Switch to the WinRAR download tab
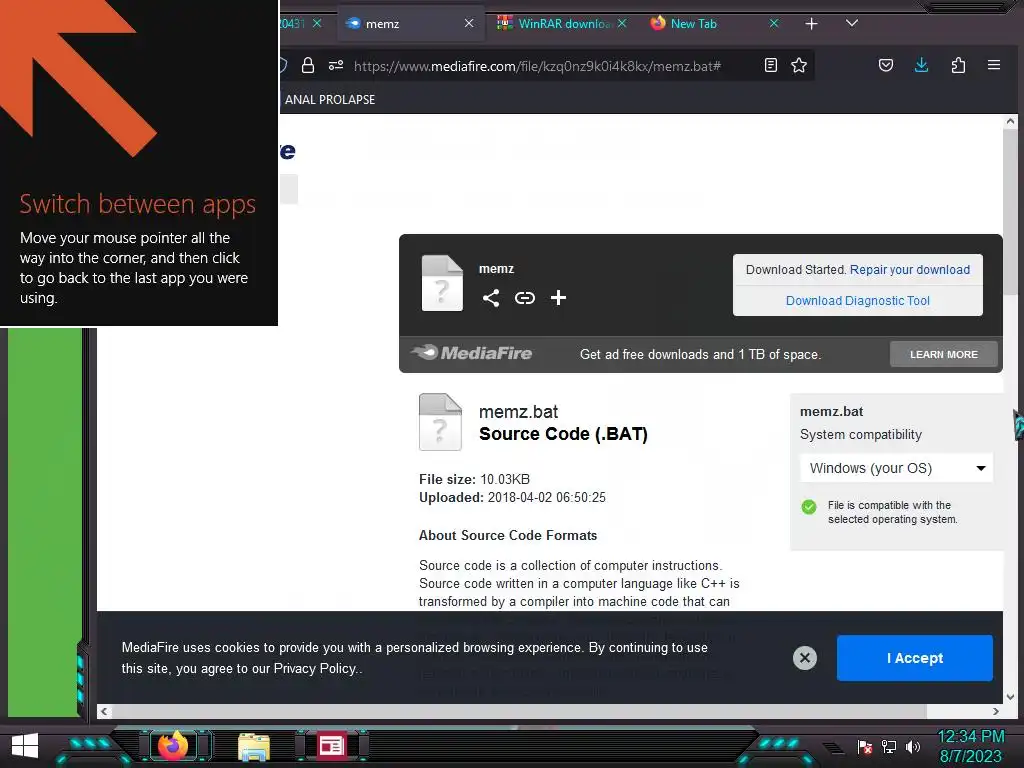Image resolution: width=1024 pixels, height=768 pixels. tap(562, 24)
